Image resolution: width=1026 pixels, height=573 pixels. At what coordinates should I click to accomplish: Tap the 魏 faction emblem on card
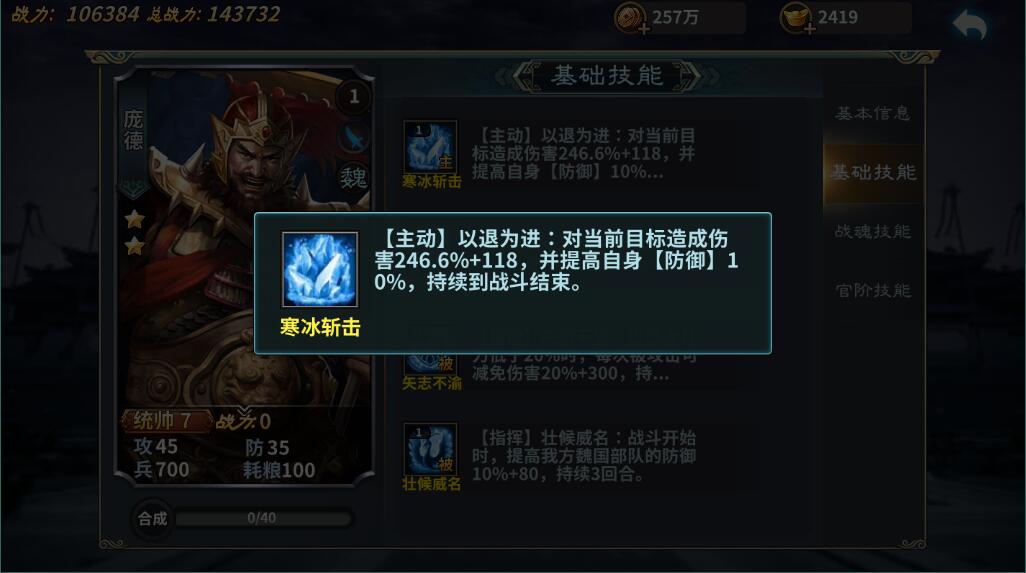(x=353, y=177)
